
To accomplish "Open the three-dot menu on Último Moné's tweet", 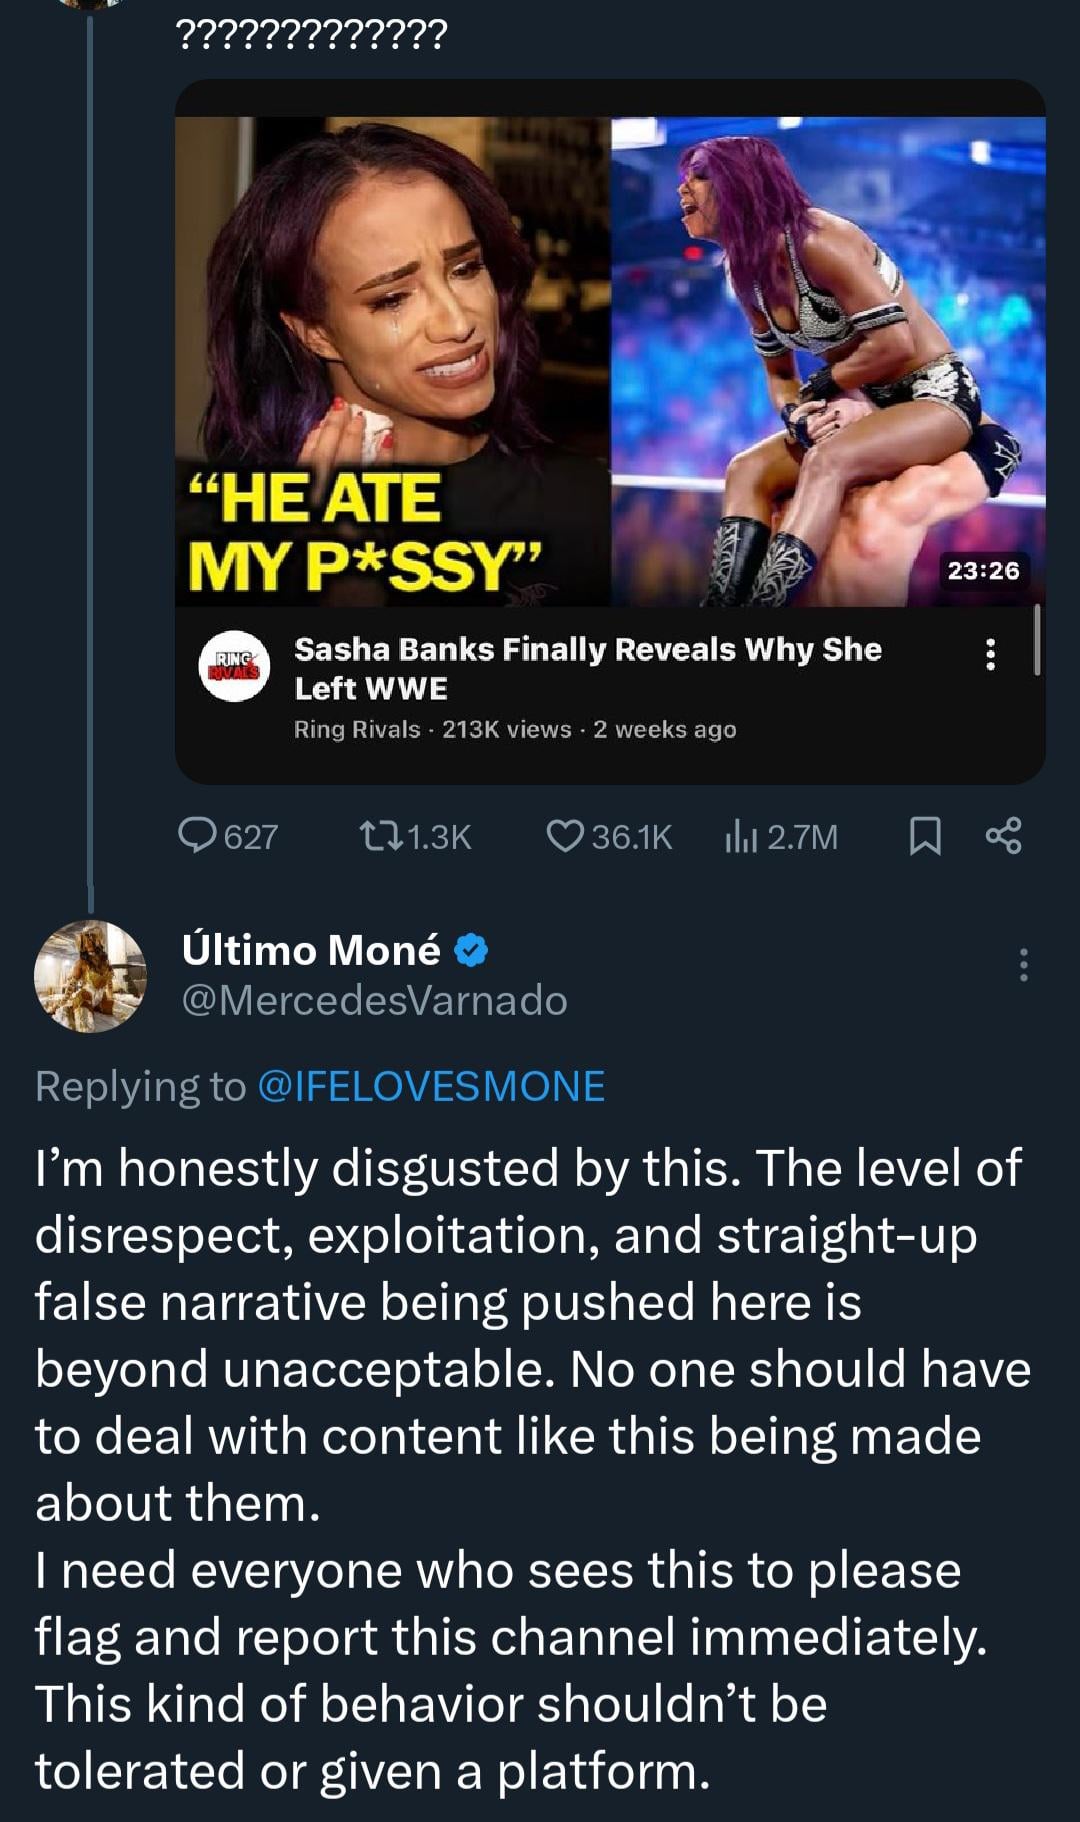I will pos(1022,963).
